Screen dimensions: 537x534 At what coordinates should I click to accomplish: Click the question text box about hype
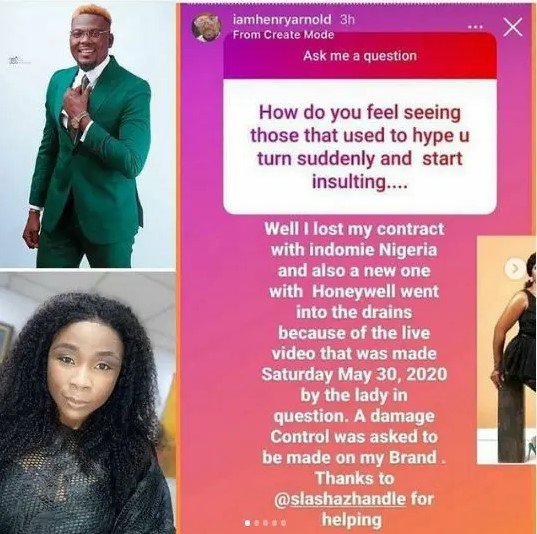(360, 147)
